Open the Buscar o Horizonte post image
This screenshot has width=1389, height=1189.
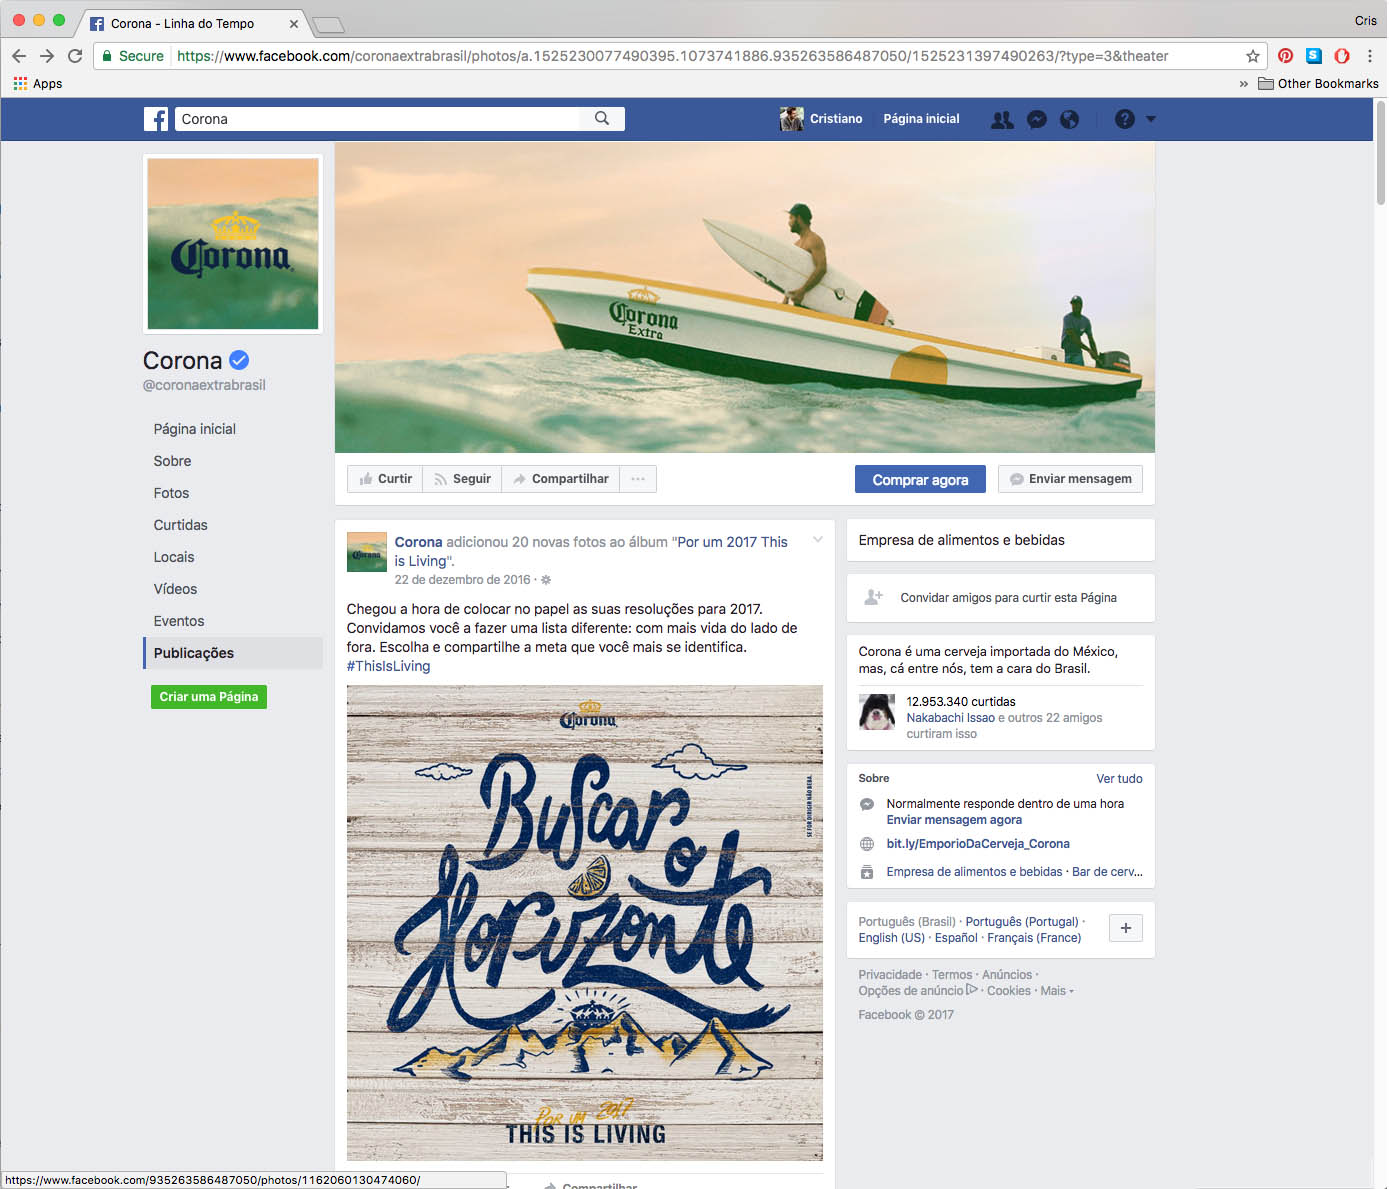(585, 923)
